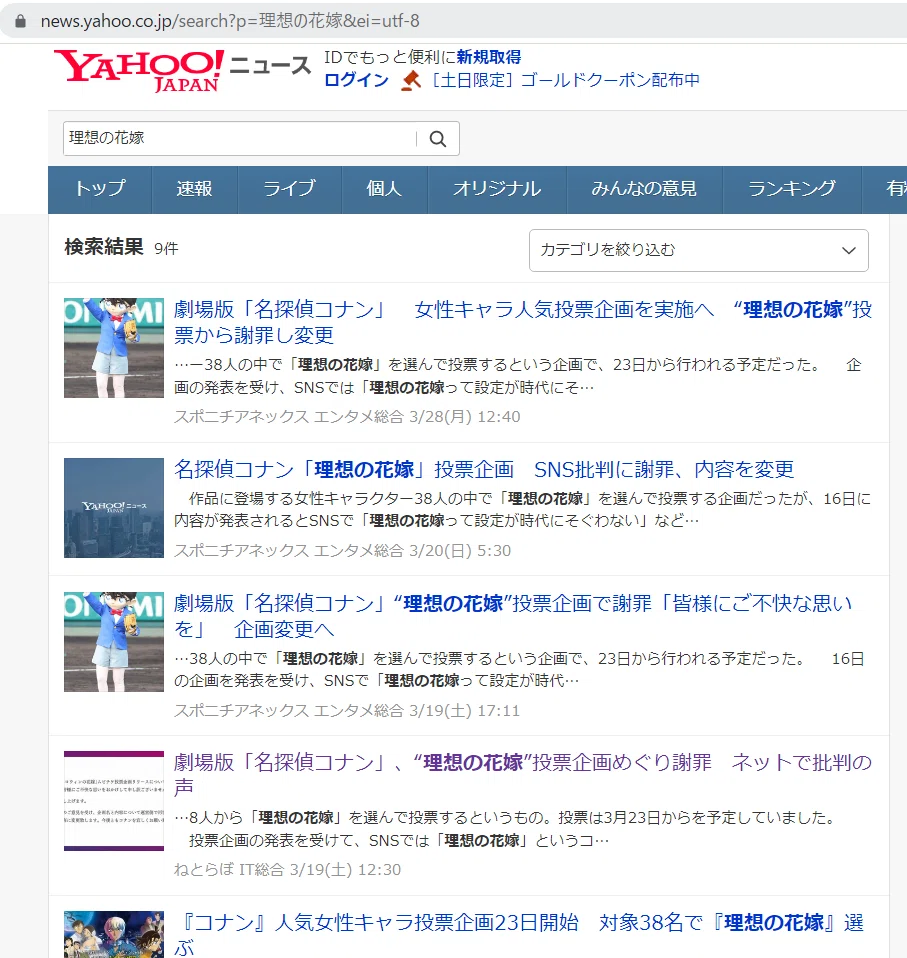
Task: Click the 検索結果 heading
Action: tap(104, 247)
